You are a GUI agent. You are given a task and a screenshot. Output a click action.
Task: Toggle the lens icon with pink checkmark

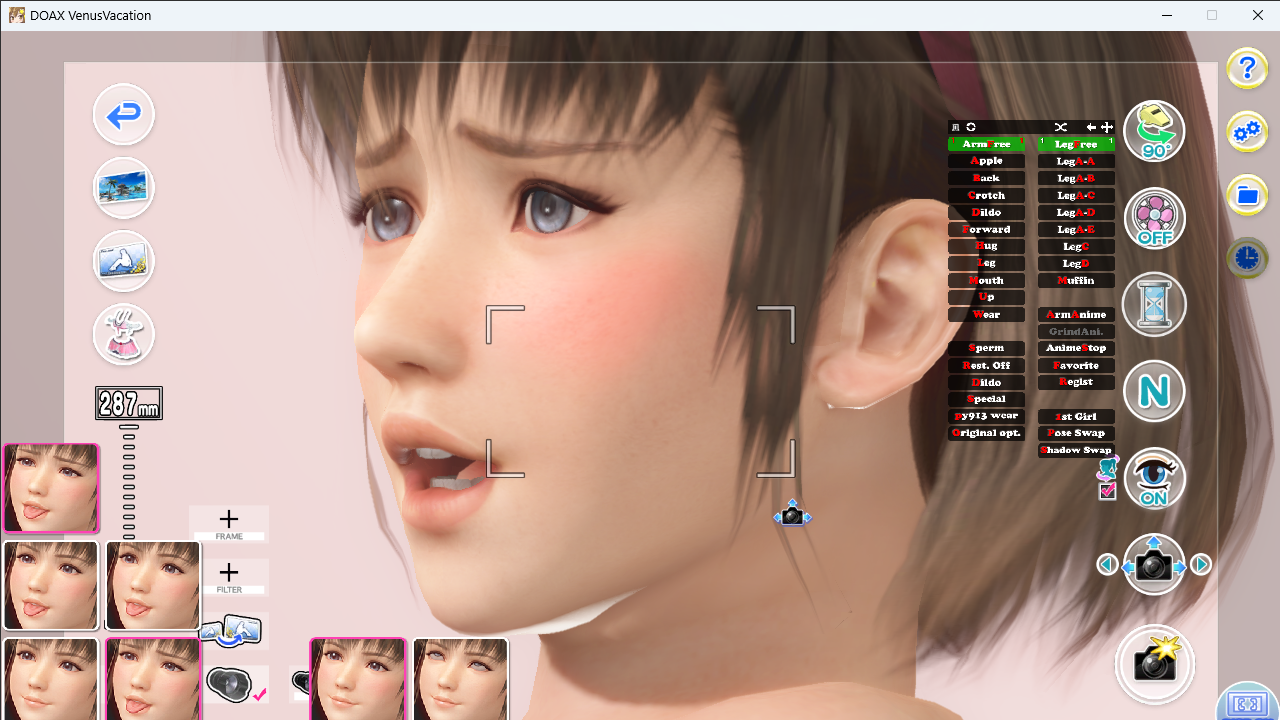tap(236, 685)
